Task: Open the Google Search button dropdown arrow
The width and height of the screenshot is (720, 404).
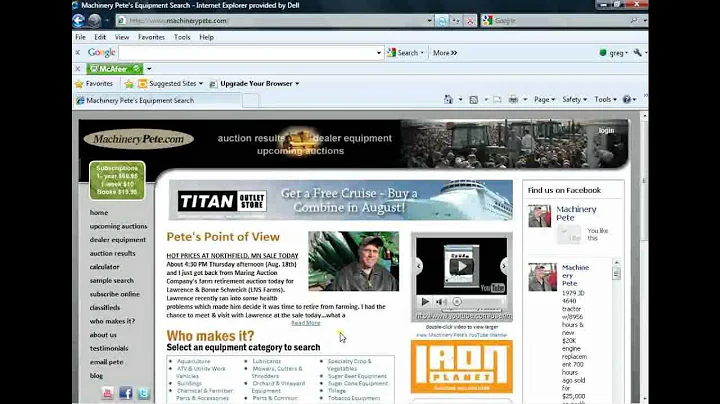Action: [422, 53]
